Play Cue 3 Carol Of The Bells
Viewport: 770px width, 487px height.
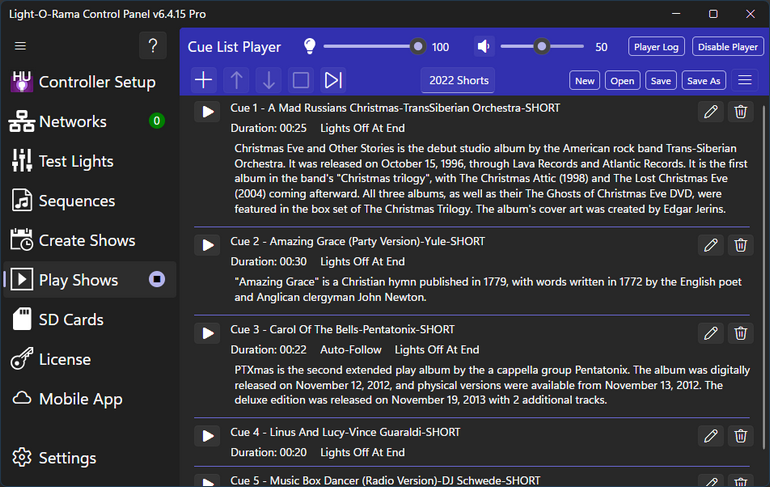tap(207, 333)
